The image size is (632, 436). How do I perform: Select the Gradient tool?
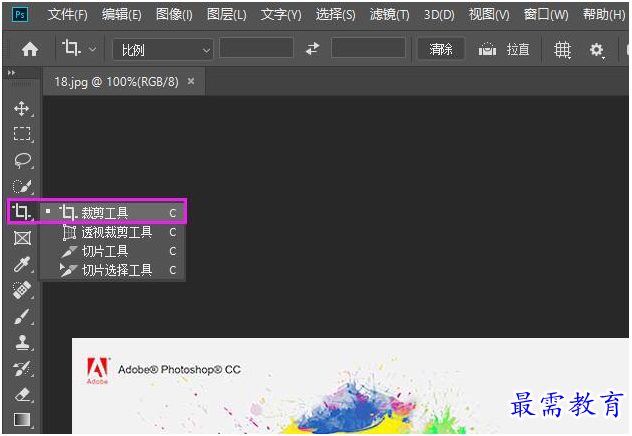click(22, 419)
